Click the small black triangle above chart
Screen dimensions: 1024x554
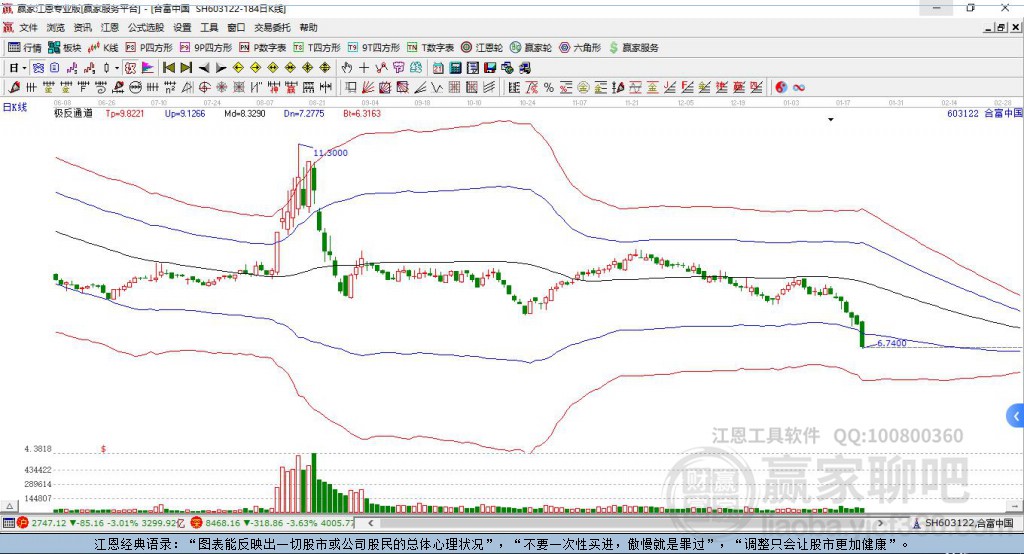pyautogui.click(x=831, y=120)
